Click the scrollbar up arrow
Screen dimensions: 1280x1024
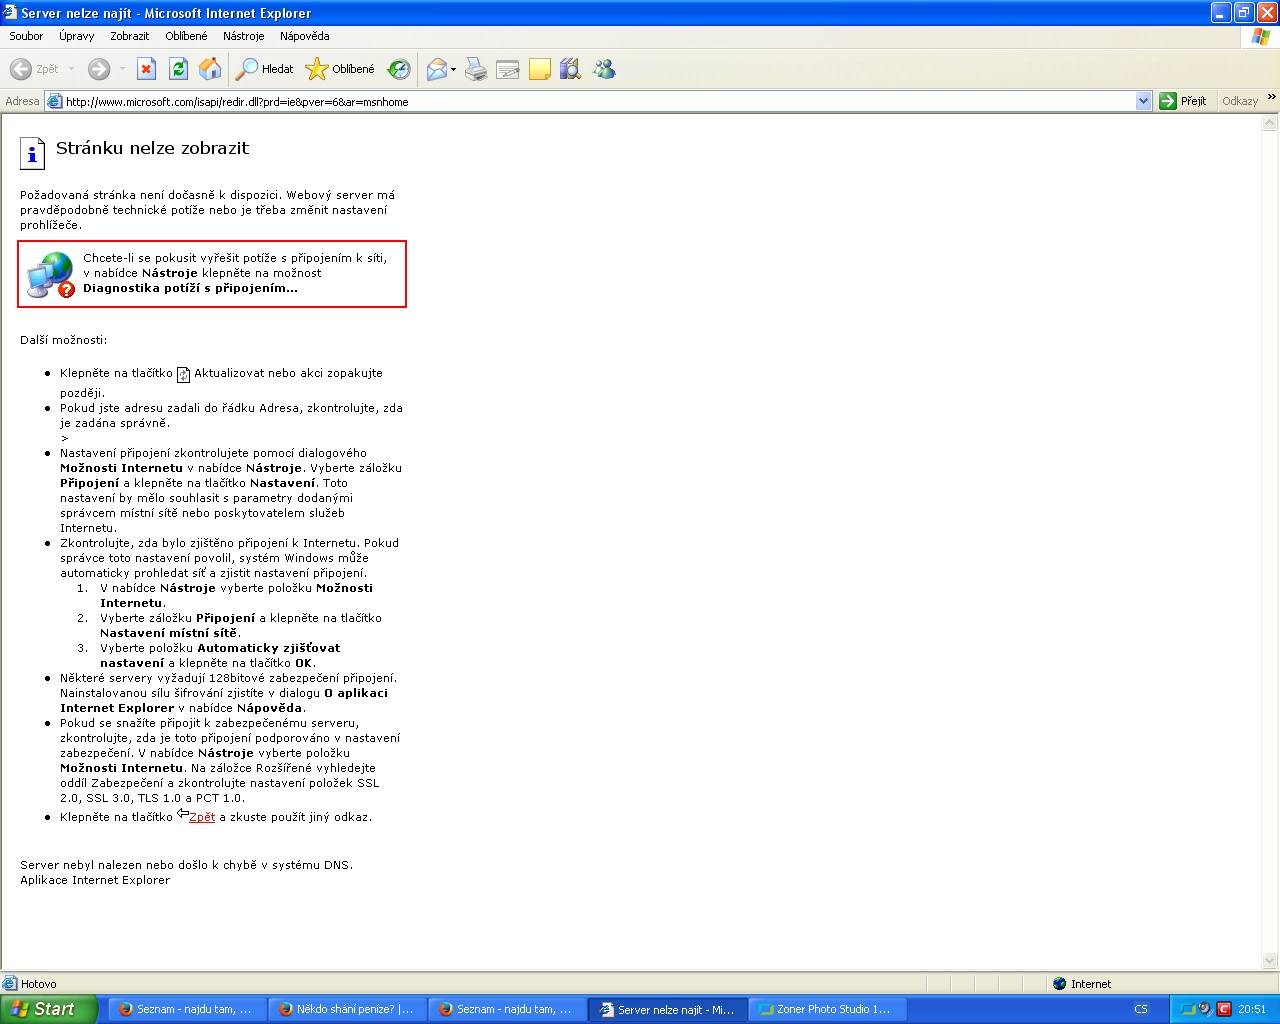[1270, 124]
